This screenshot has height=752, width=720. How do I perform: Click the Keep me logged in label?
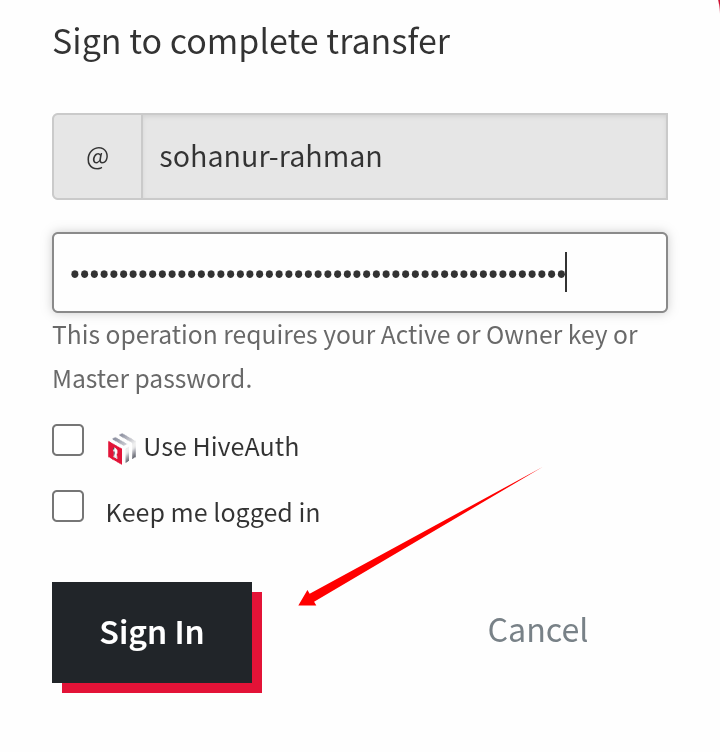[213, 513]
